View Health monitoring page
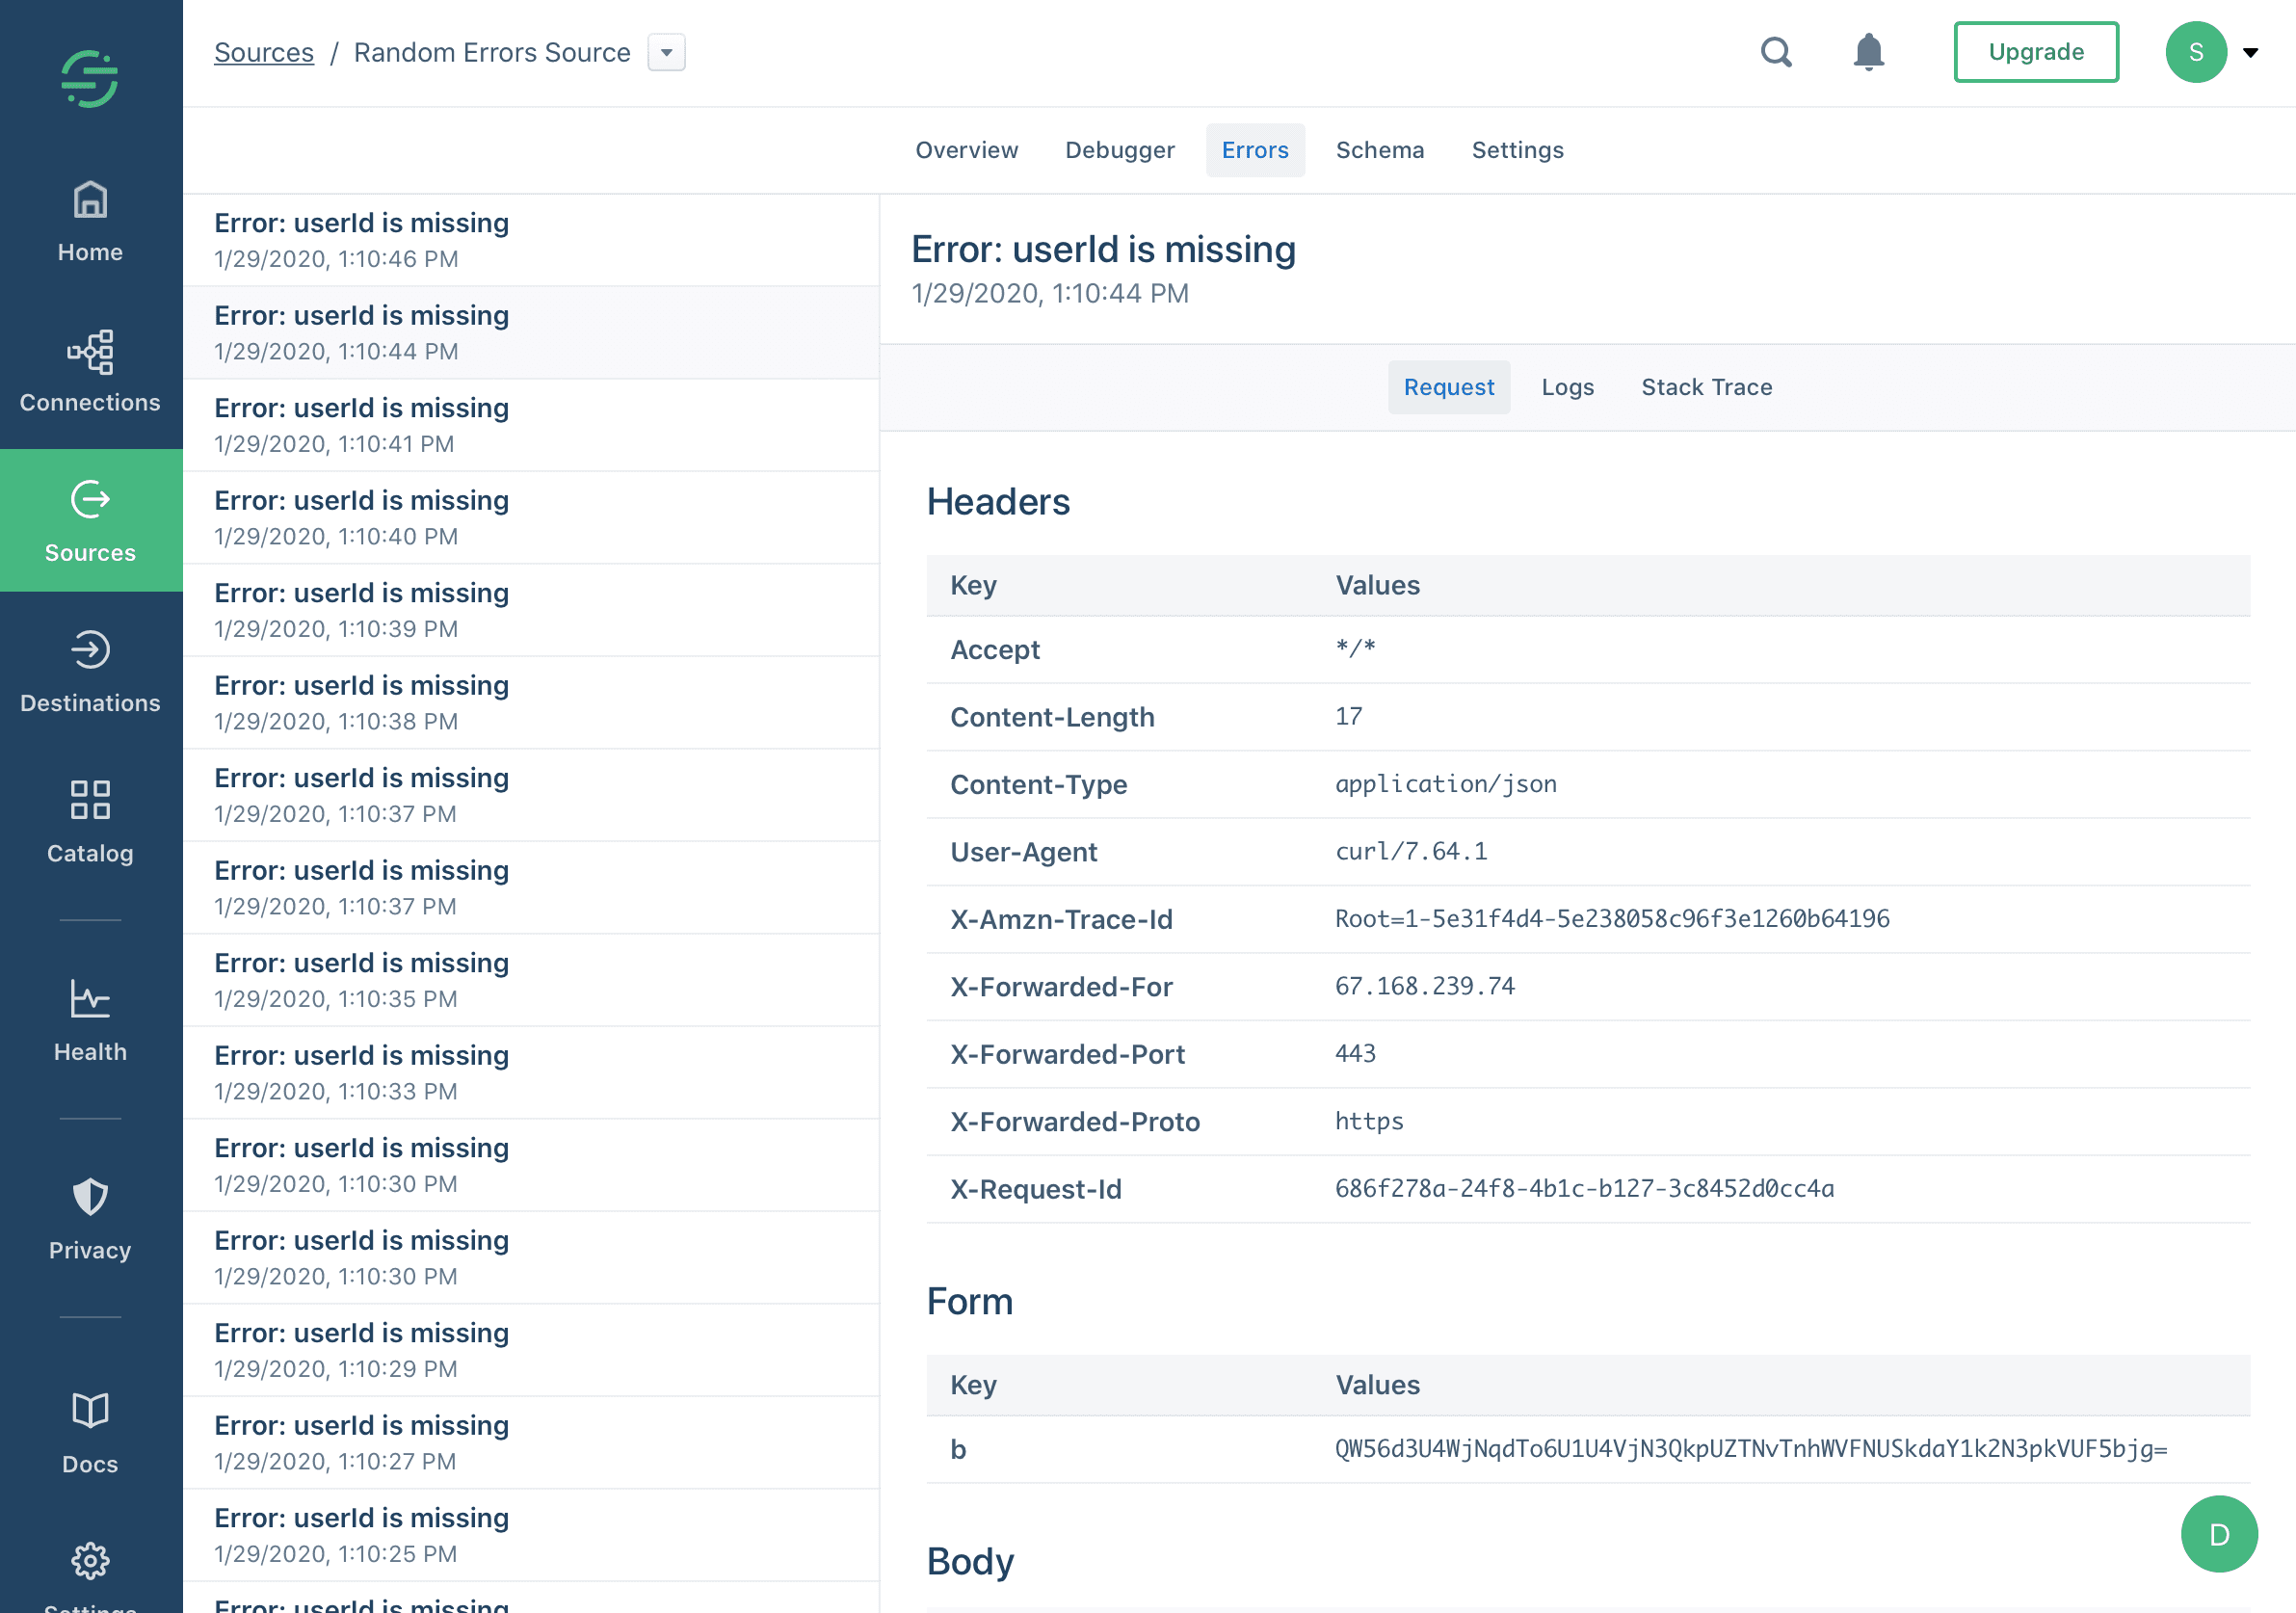This screenshot has width=2296, height=1613. pos(90,1020)
